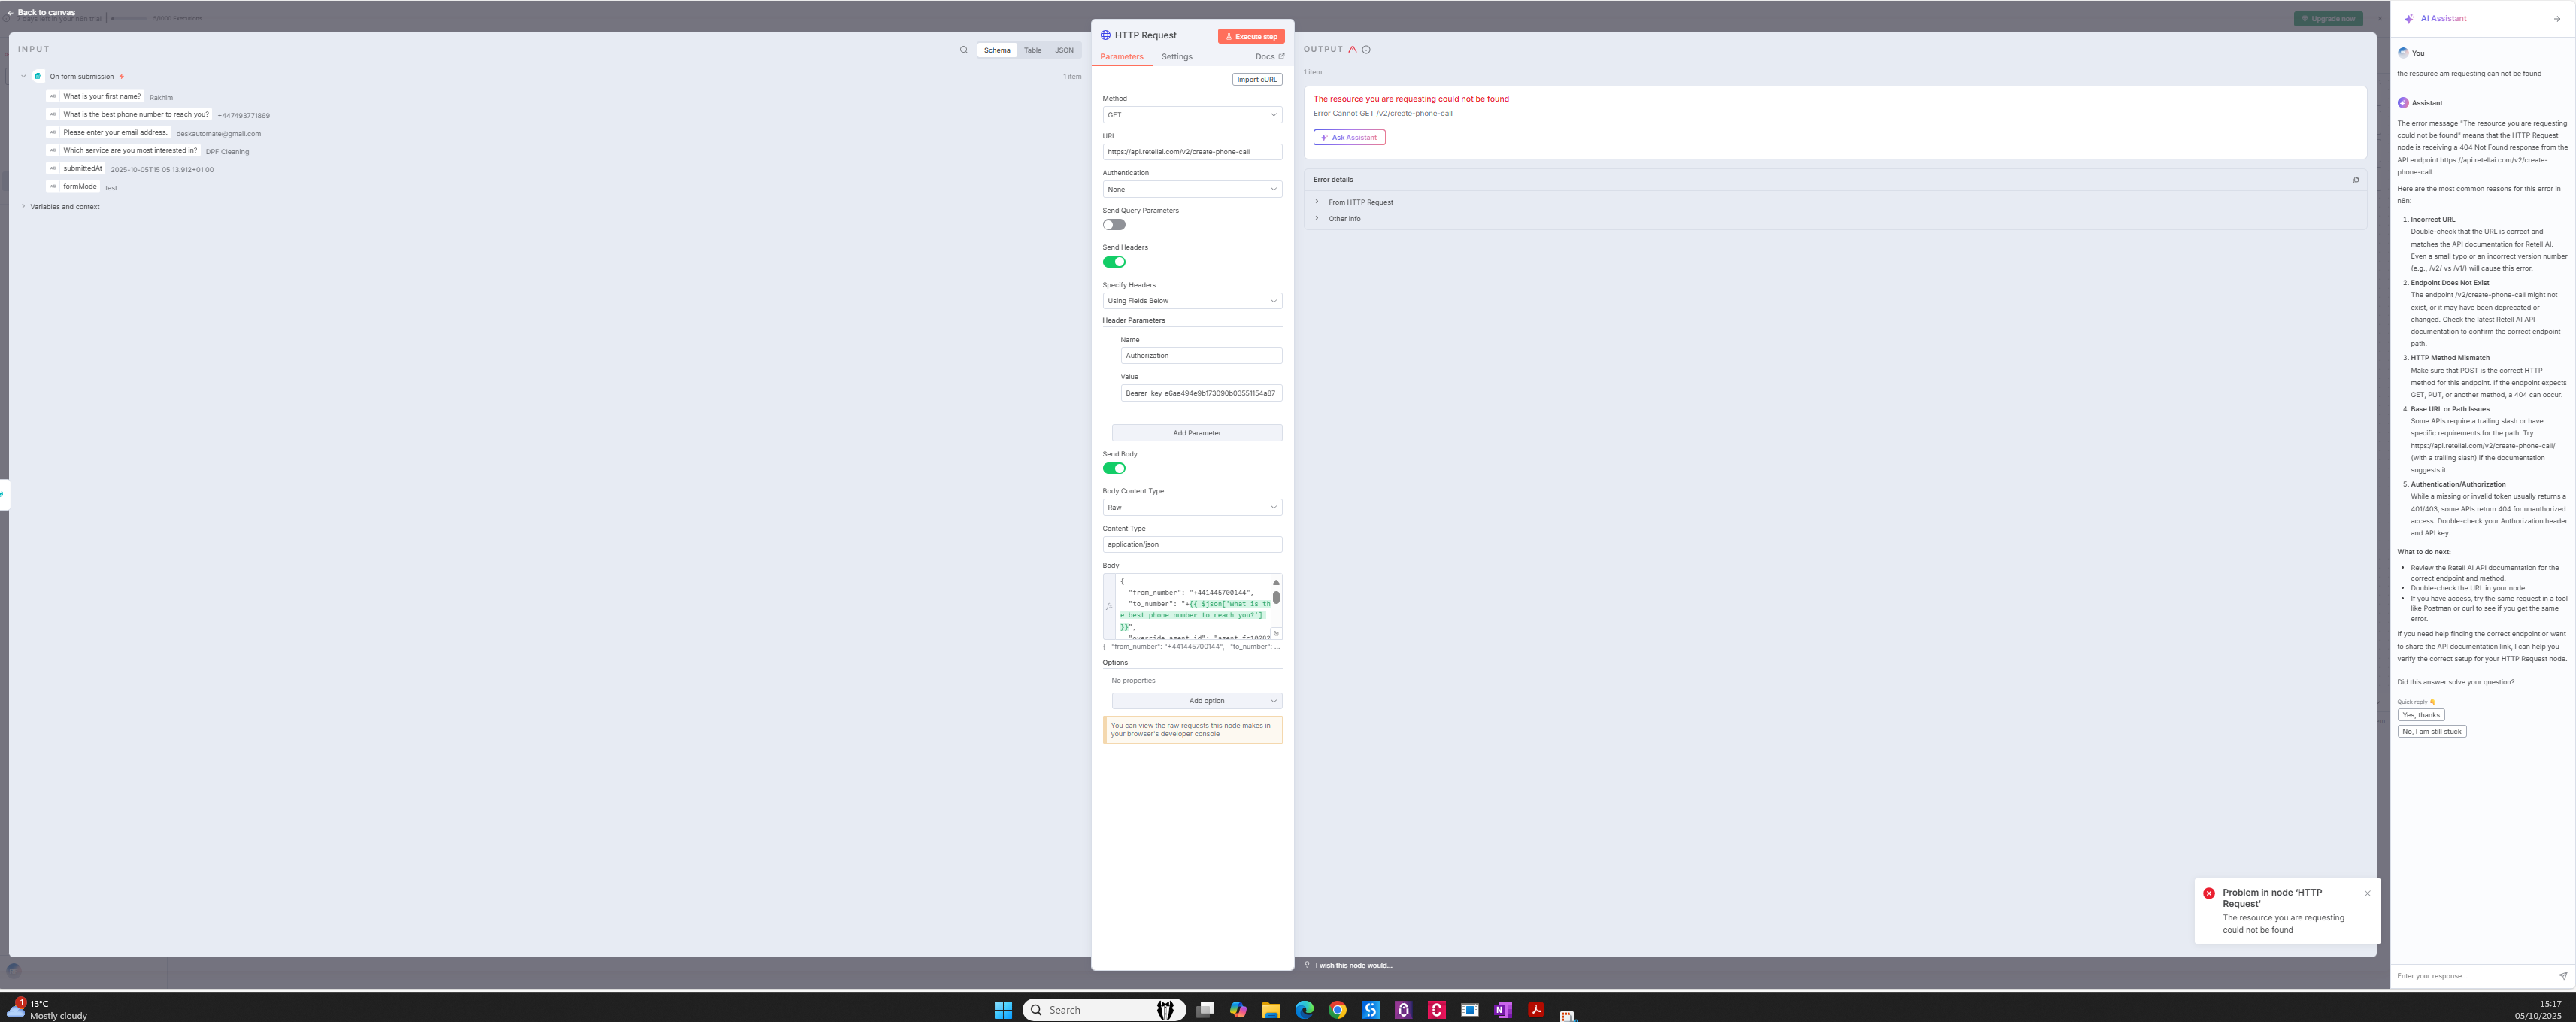Click the body editor vertical scrollbar
This screenshot has height=1022, width=2576.
1276,598
